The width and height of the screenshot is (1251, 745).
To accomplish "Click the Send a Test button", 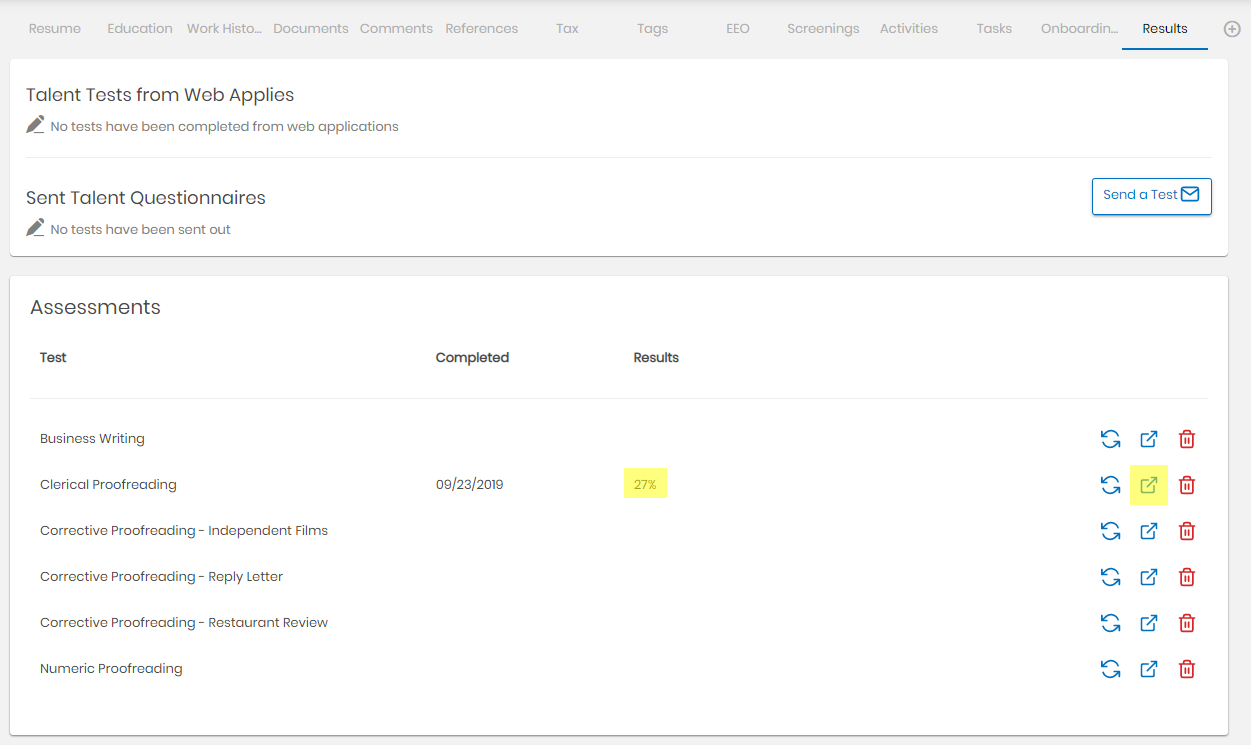I will (1151, 196).
